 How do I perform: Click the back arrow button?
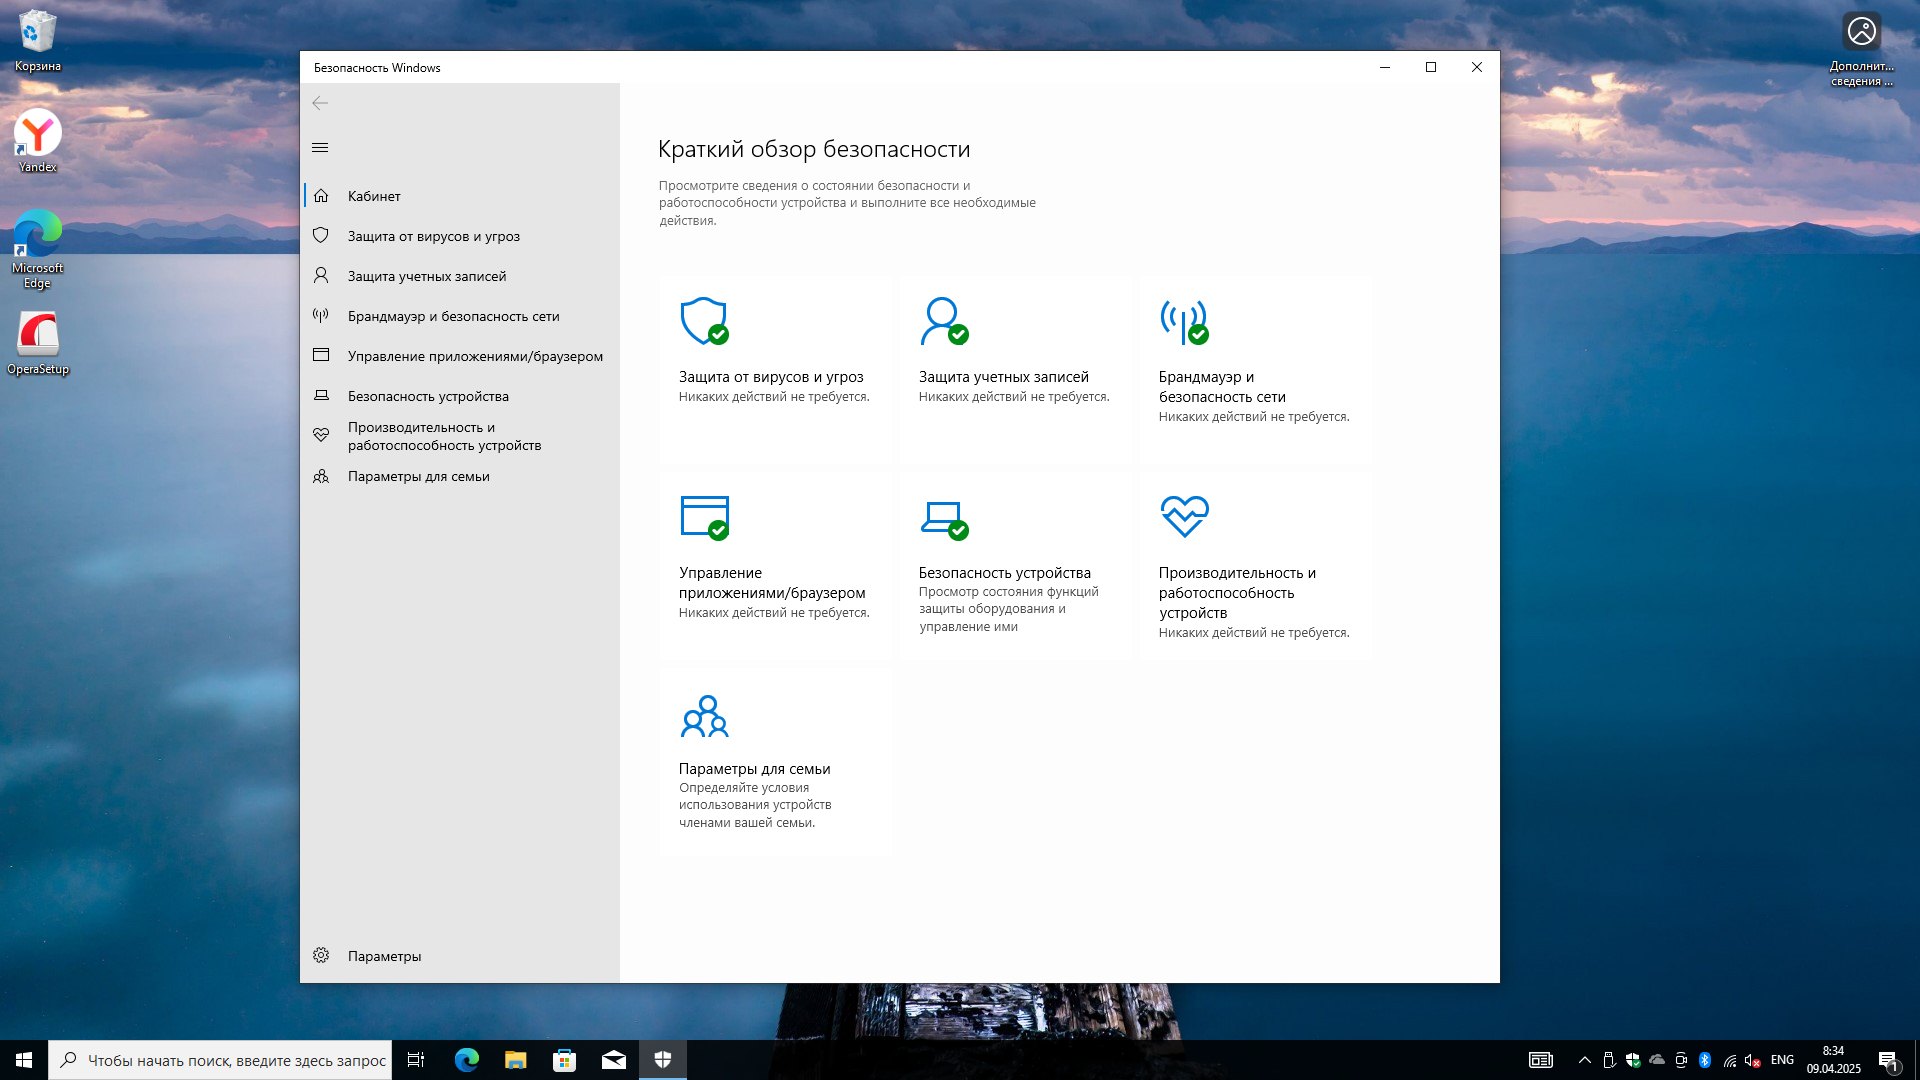(x=320, y=103)
